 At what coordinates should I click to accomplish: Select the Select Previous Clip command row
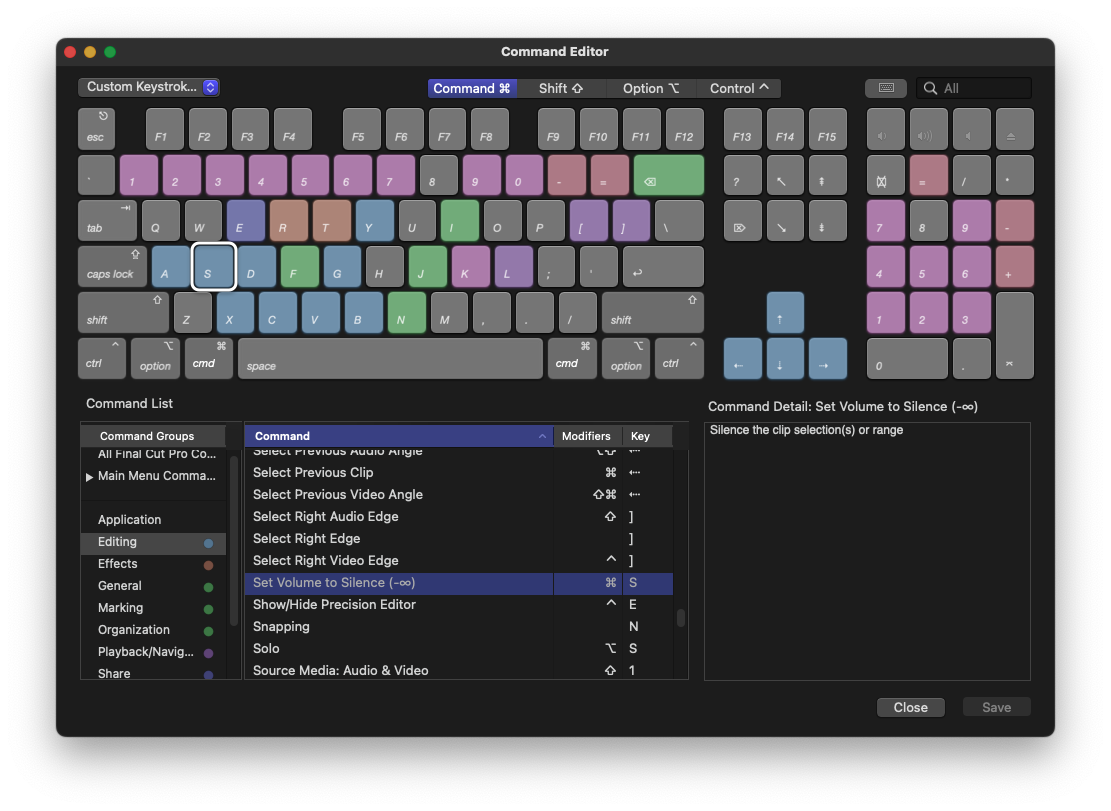tap(459, 472)
